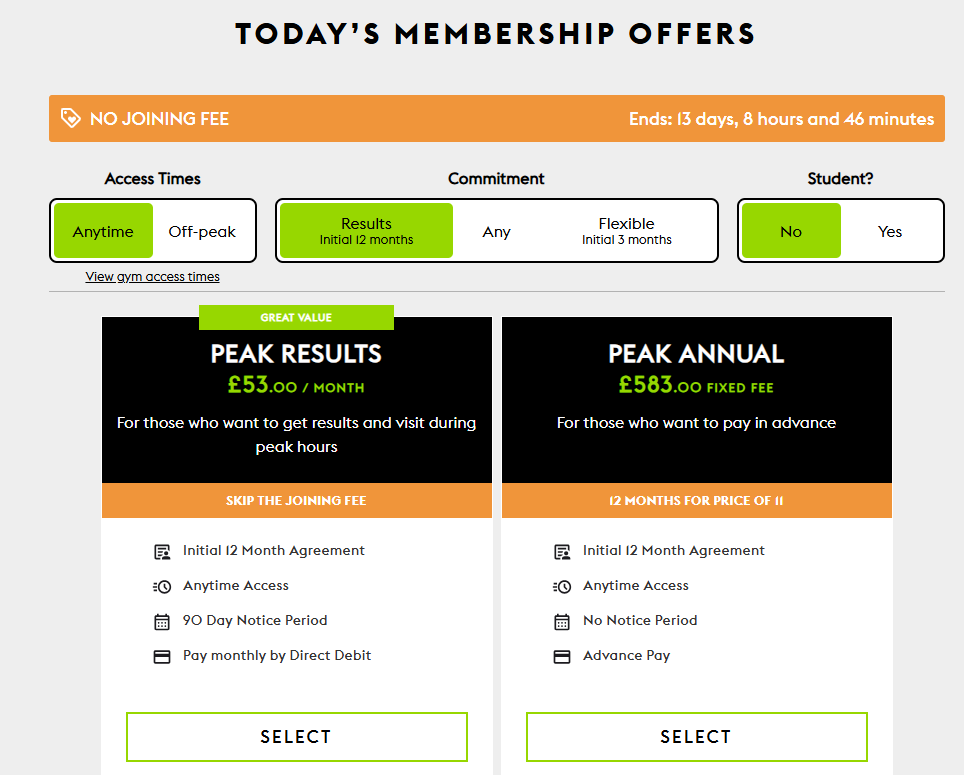Click the agreement icon on Peak Annual card
The height and width of the screenshot is (775, 964).
tap(562, 549)
